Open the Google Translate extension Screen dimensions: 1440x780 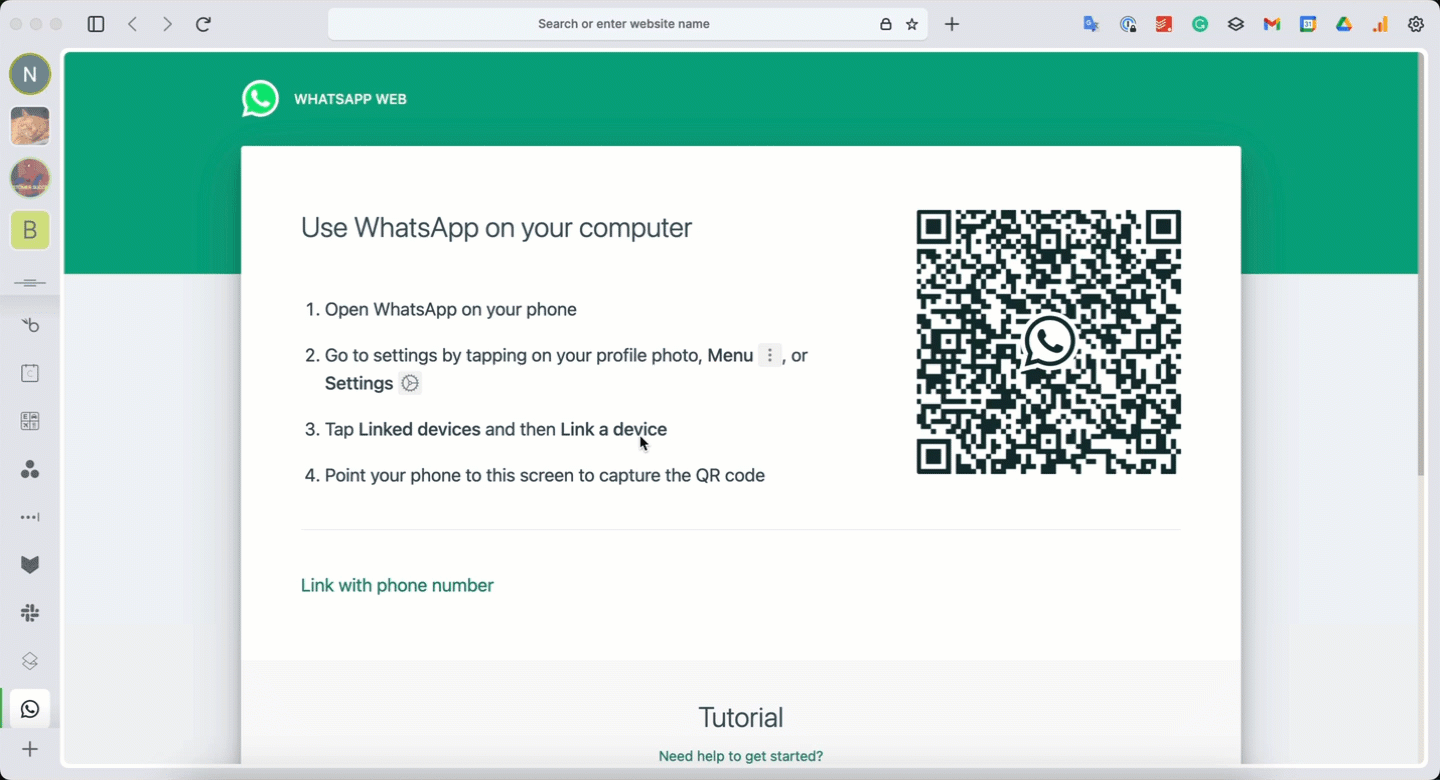tap(1091, 24)
